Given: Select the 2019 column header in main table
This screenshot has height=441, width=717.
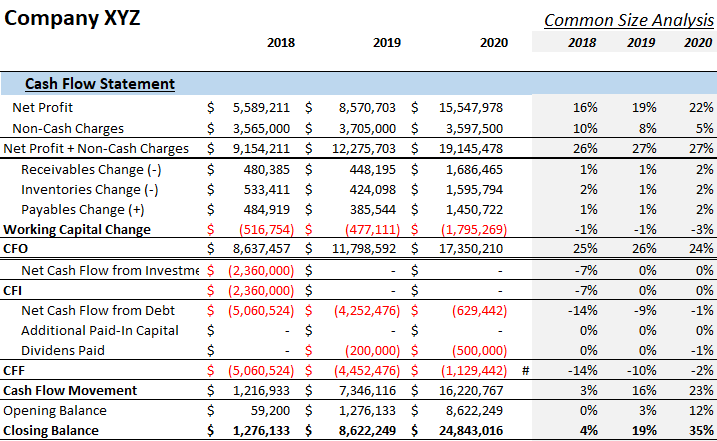Looking at the screenshot, I should (387, 43).
